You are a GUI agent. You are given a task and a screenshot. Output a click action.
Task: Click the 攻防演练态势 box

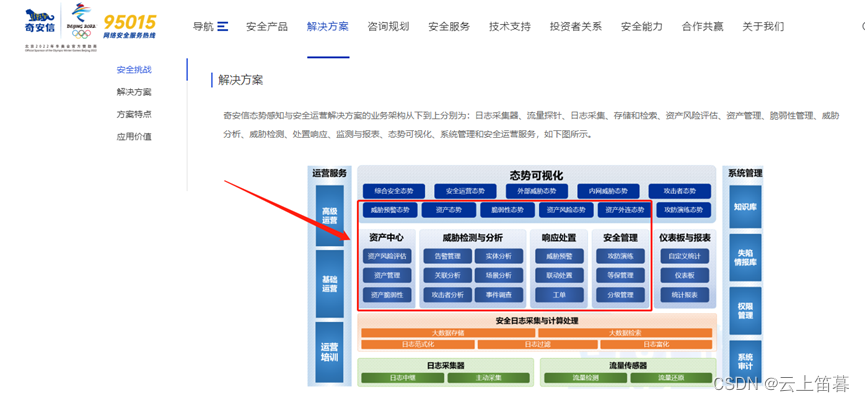coord(684,210)
